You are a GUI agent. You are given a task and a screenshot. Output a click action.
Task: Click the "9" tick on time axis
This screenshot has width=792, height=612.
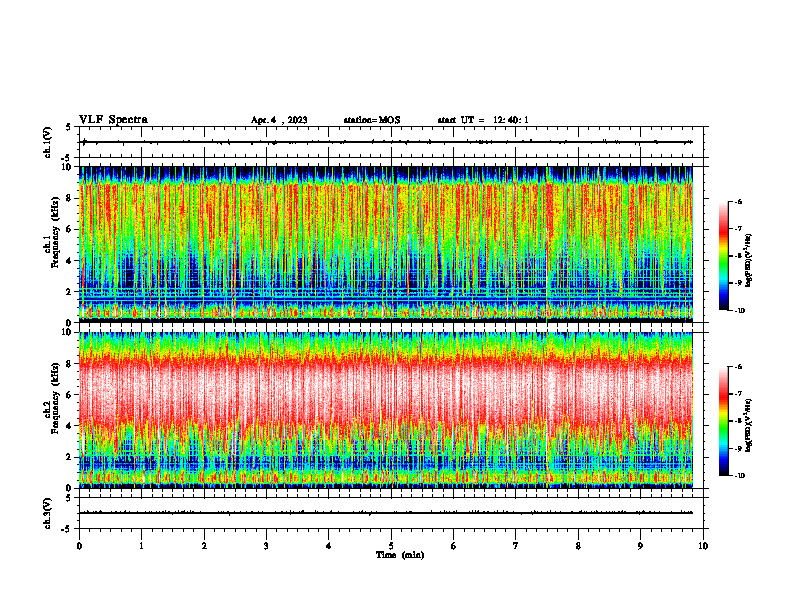pyautogui.click(x=640, y=546)
